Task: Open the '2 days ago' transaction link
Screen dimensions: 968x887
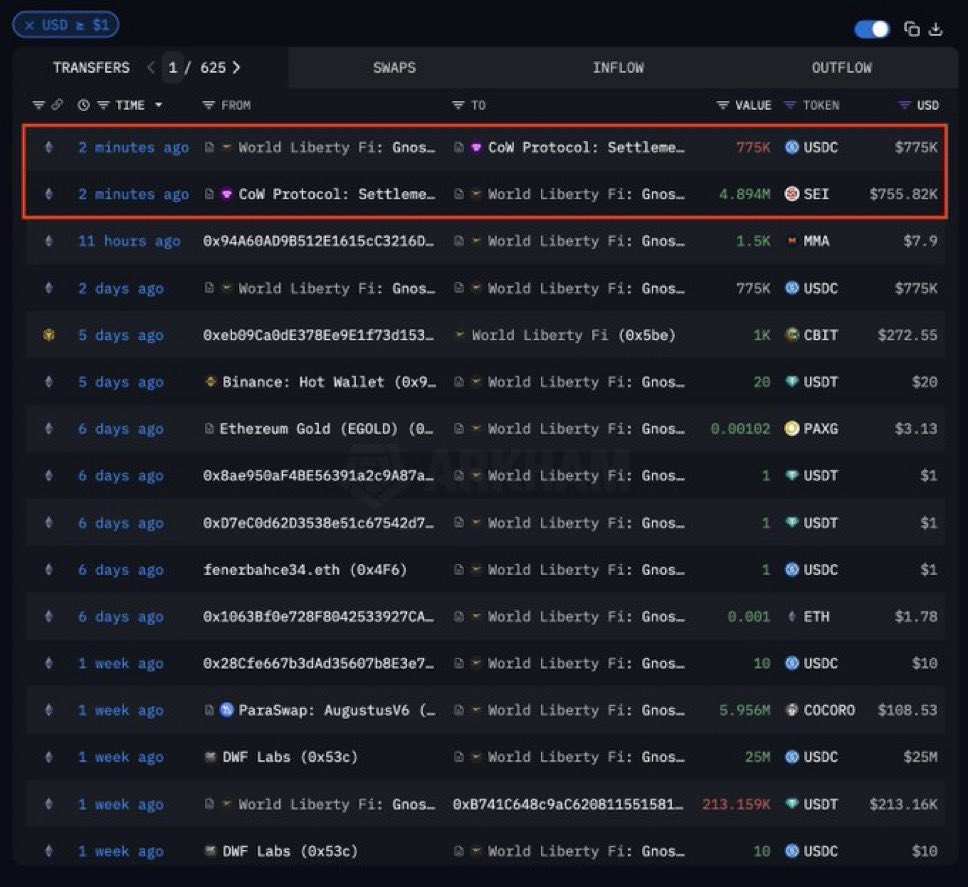Action: pyautogui.click(x=120, y=288)
